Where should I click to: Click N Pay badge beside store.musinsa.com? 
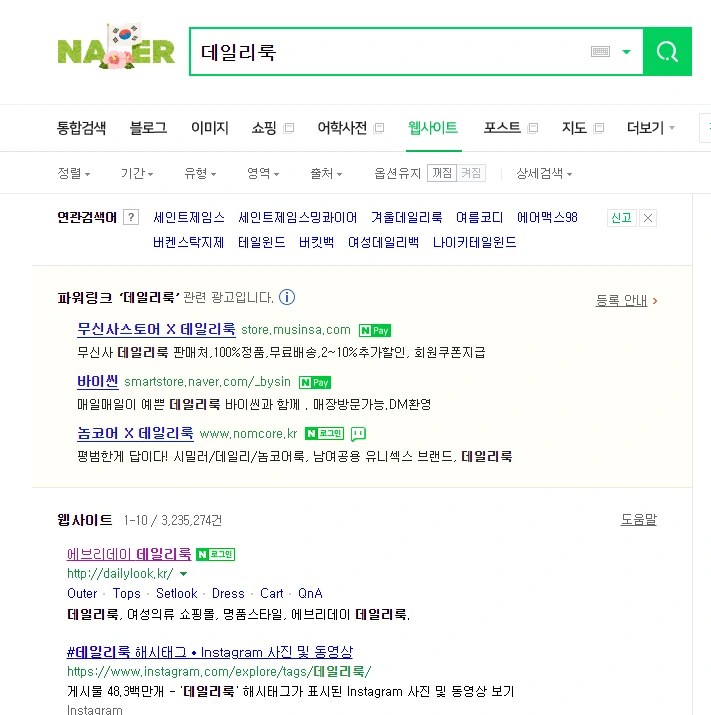(375, 330)
